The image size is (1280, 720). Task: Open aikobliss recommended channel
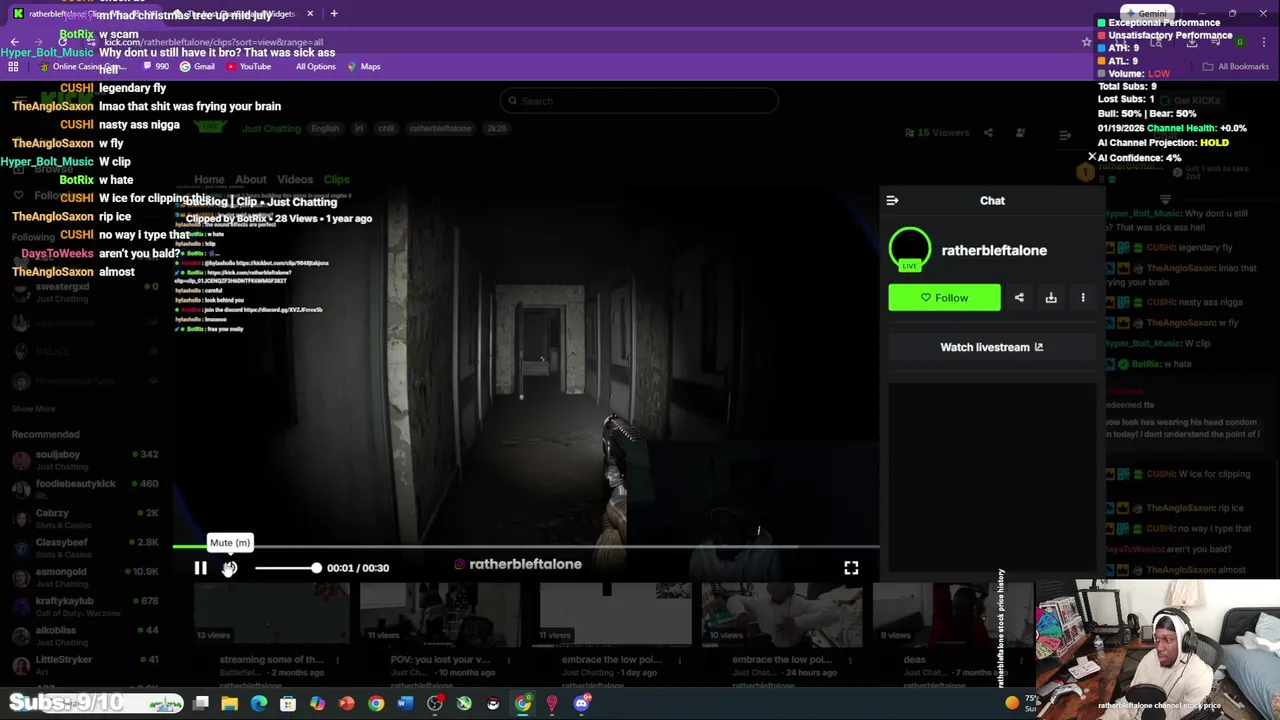tap(85, 635)
